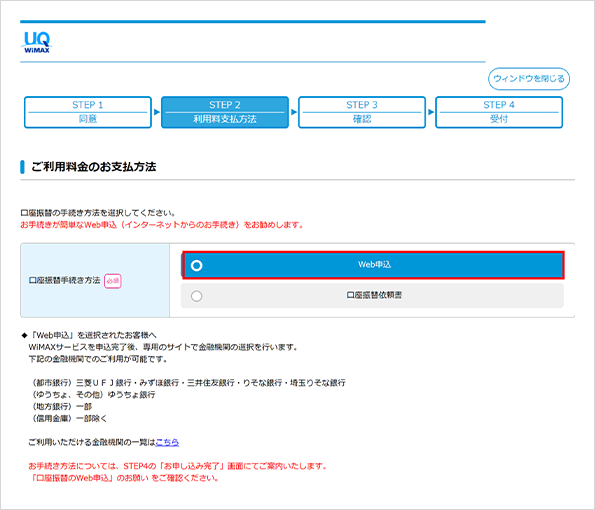This screenshot has height=510, width=595.
Task: Click the arrow between STEP 3 and STEP 4
Action: coord(431,112)
